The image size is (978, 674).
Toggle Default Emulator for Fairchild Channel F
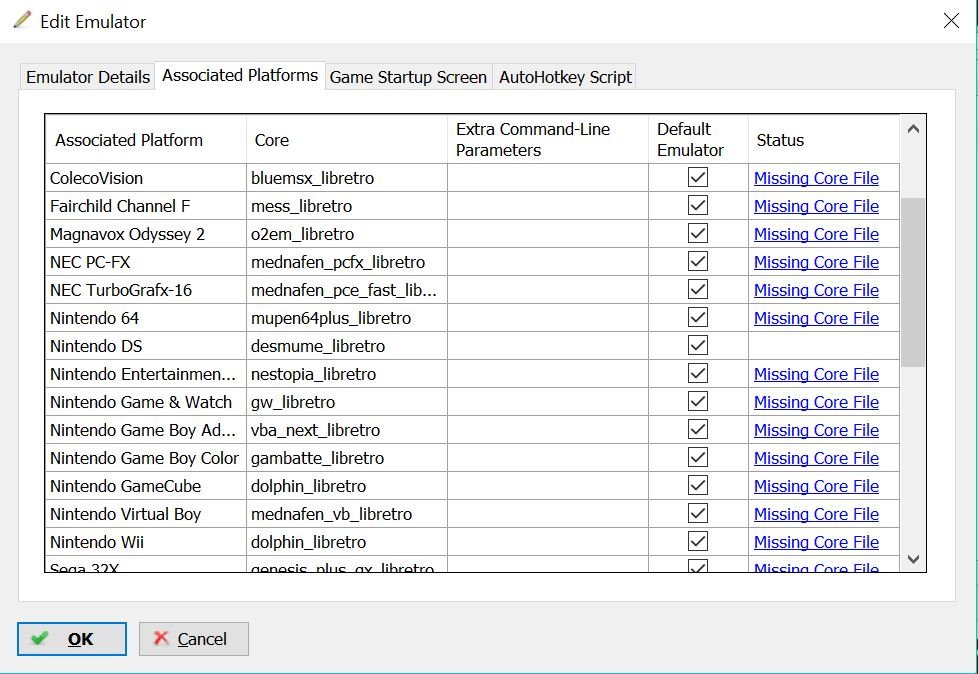[x=698, y=205]
